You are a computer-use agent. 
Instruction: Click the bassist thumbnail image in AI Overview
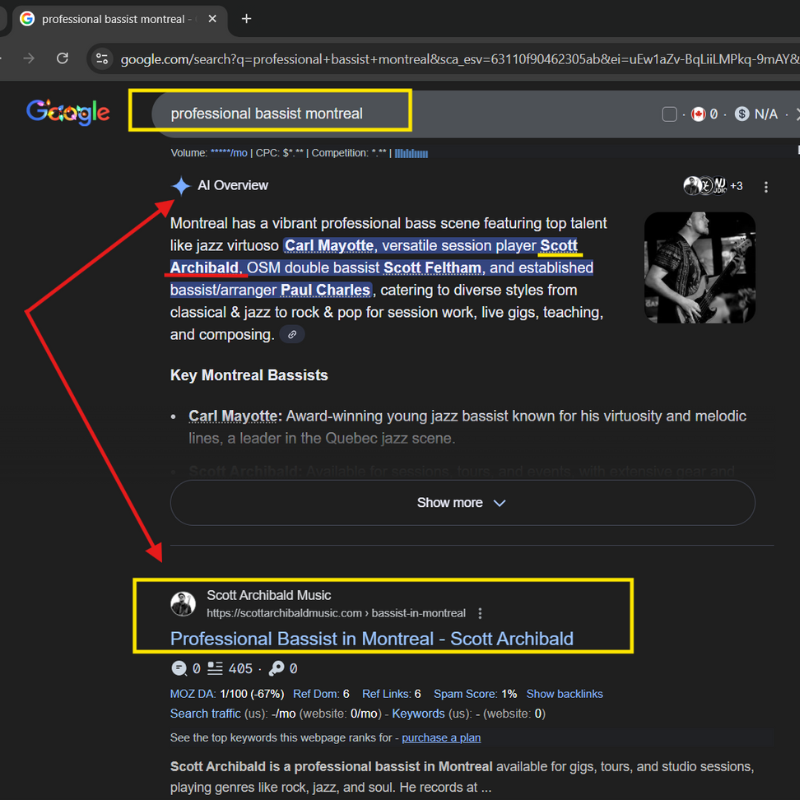tap(699, 267)
